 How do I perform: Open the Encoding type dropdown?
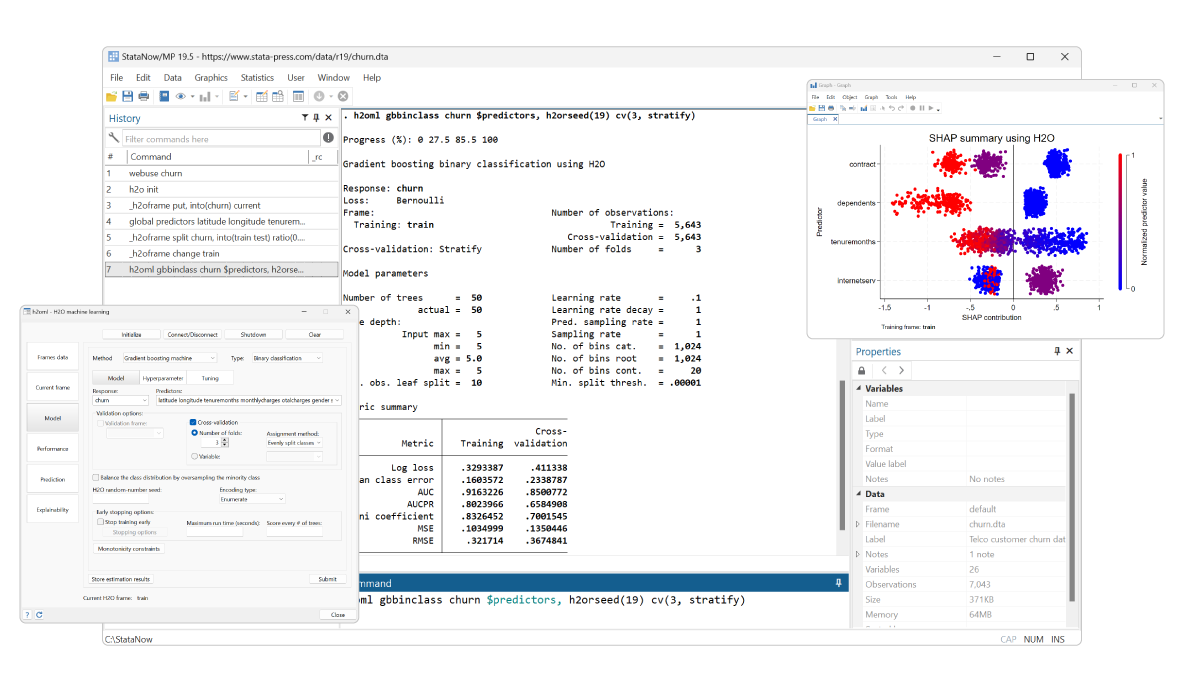[252, 499]
